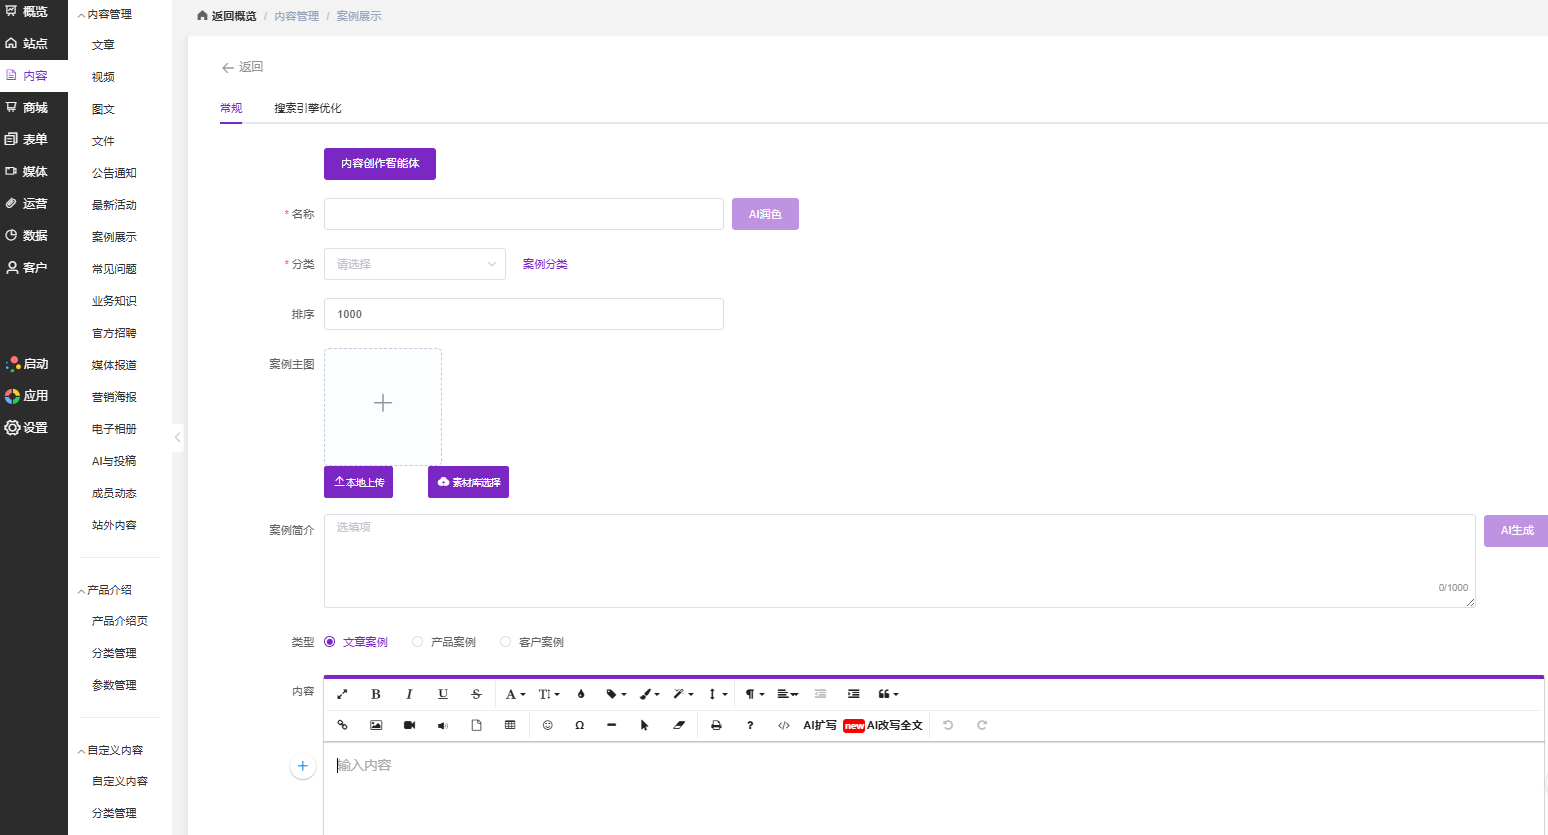
Task: Click the 案例主图 upload placeholder box
Action: point(383,407)
